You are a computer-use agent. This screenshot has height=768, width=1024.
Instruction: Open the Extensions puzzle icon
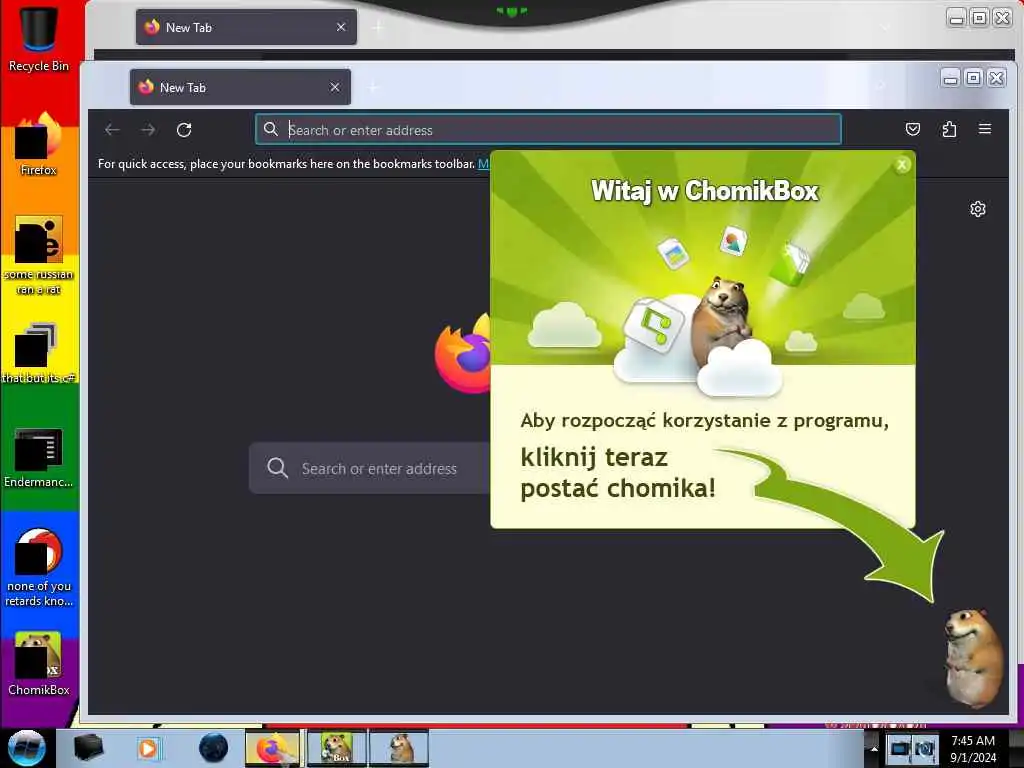(949, 129)
